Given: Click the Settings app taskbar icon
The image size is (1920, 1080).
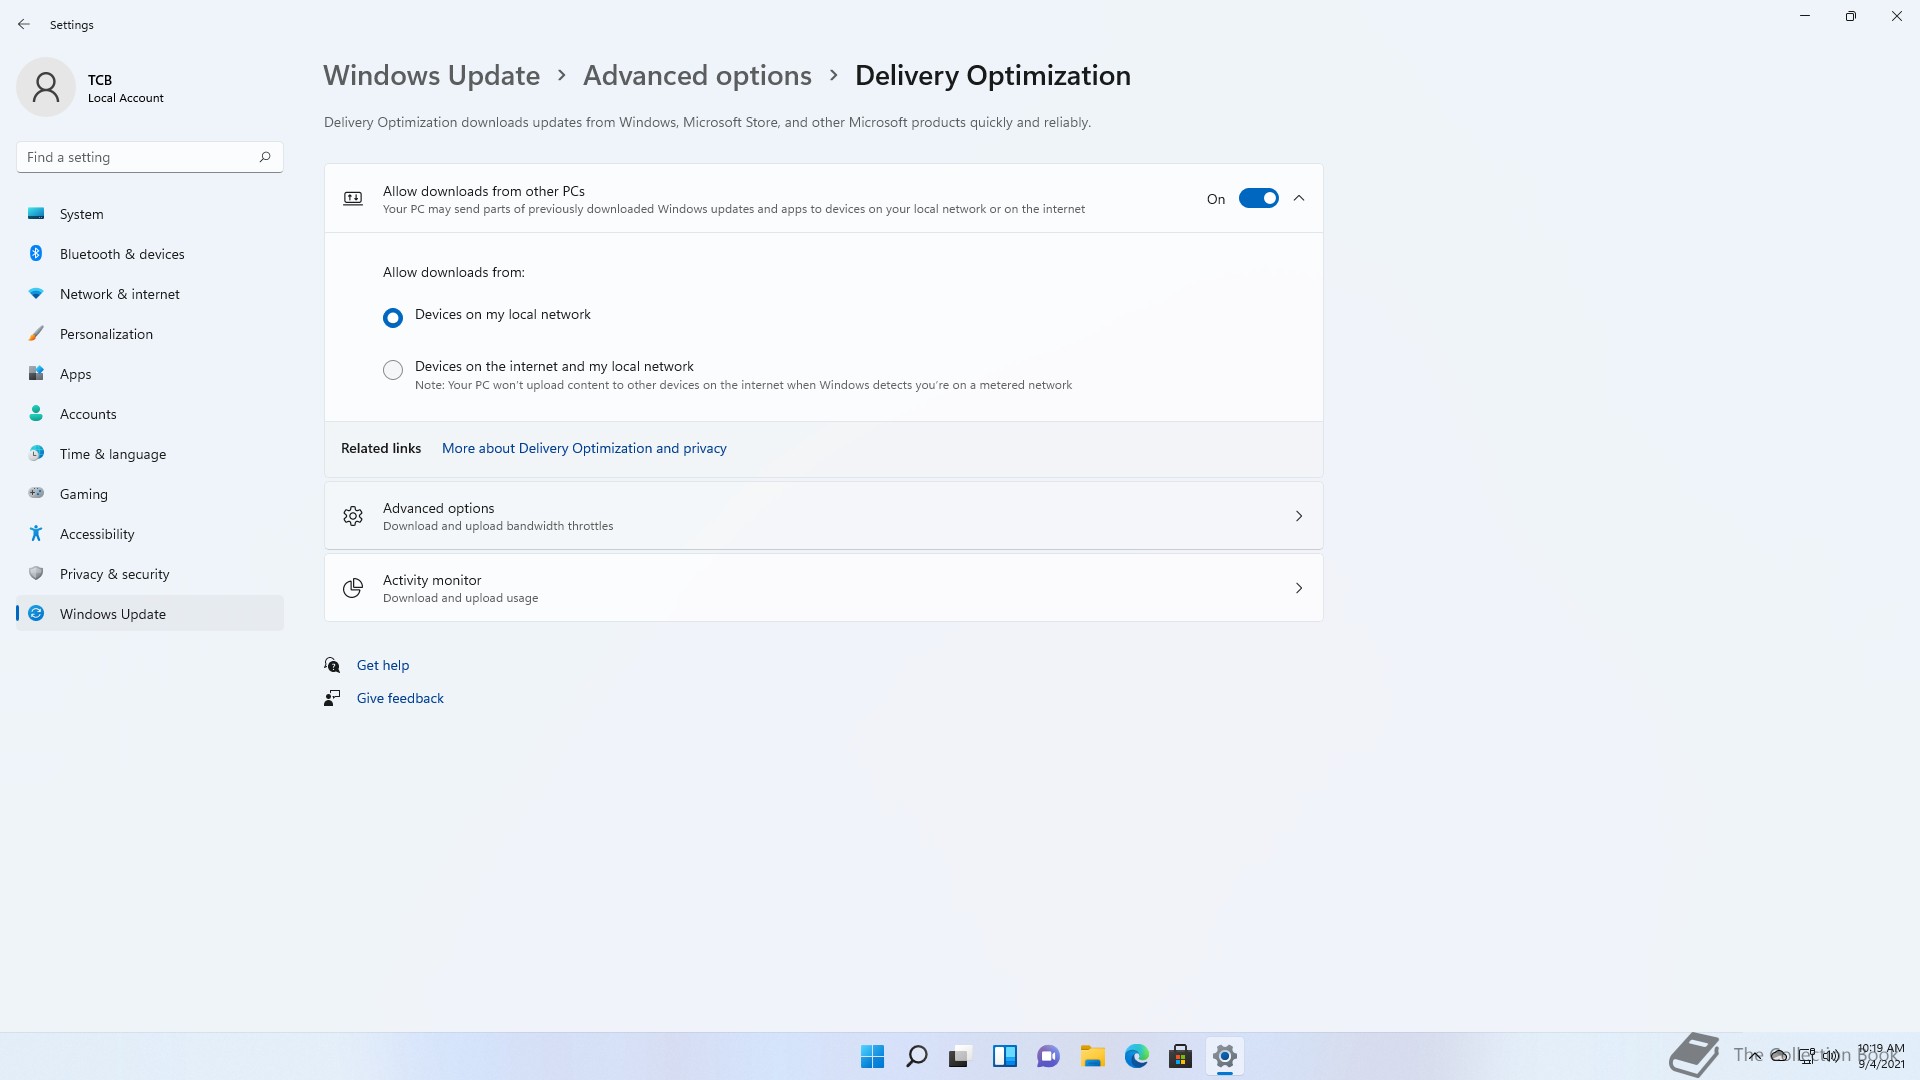Looking at the screenshot, I should pyautogui.click(x=1224, y=1056).
